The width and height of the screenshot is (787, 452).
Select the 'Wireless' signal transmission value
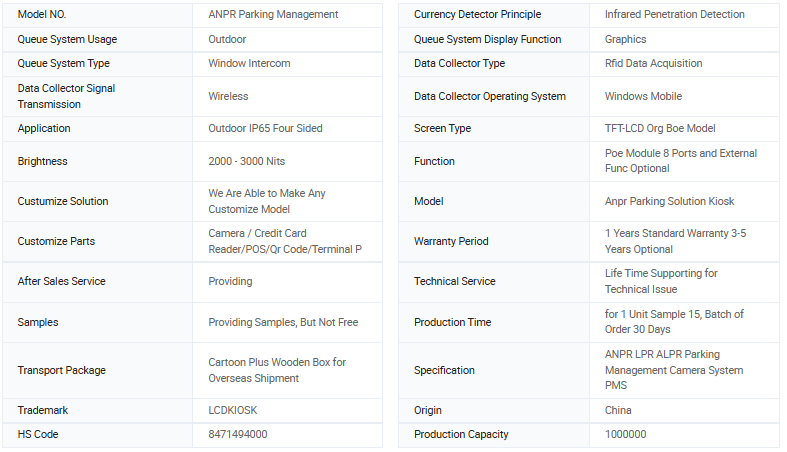tap(228, 96)
